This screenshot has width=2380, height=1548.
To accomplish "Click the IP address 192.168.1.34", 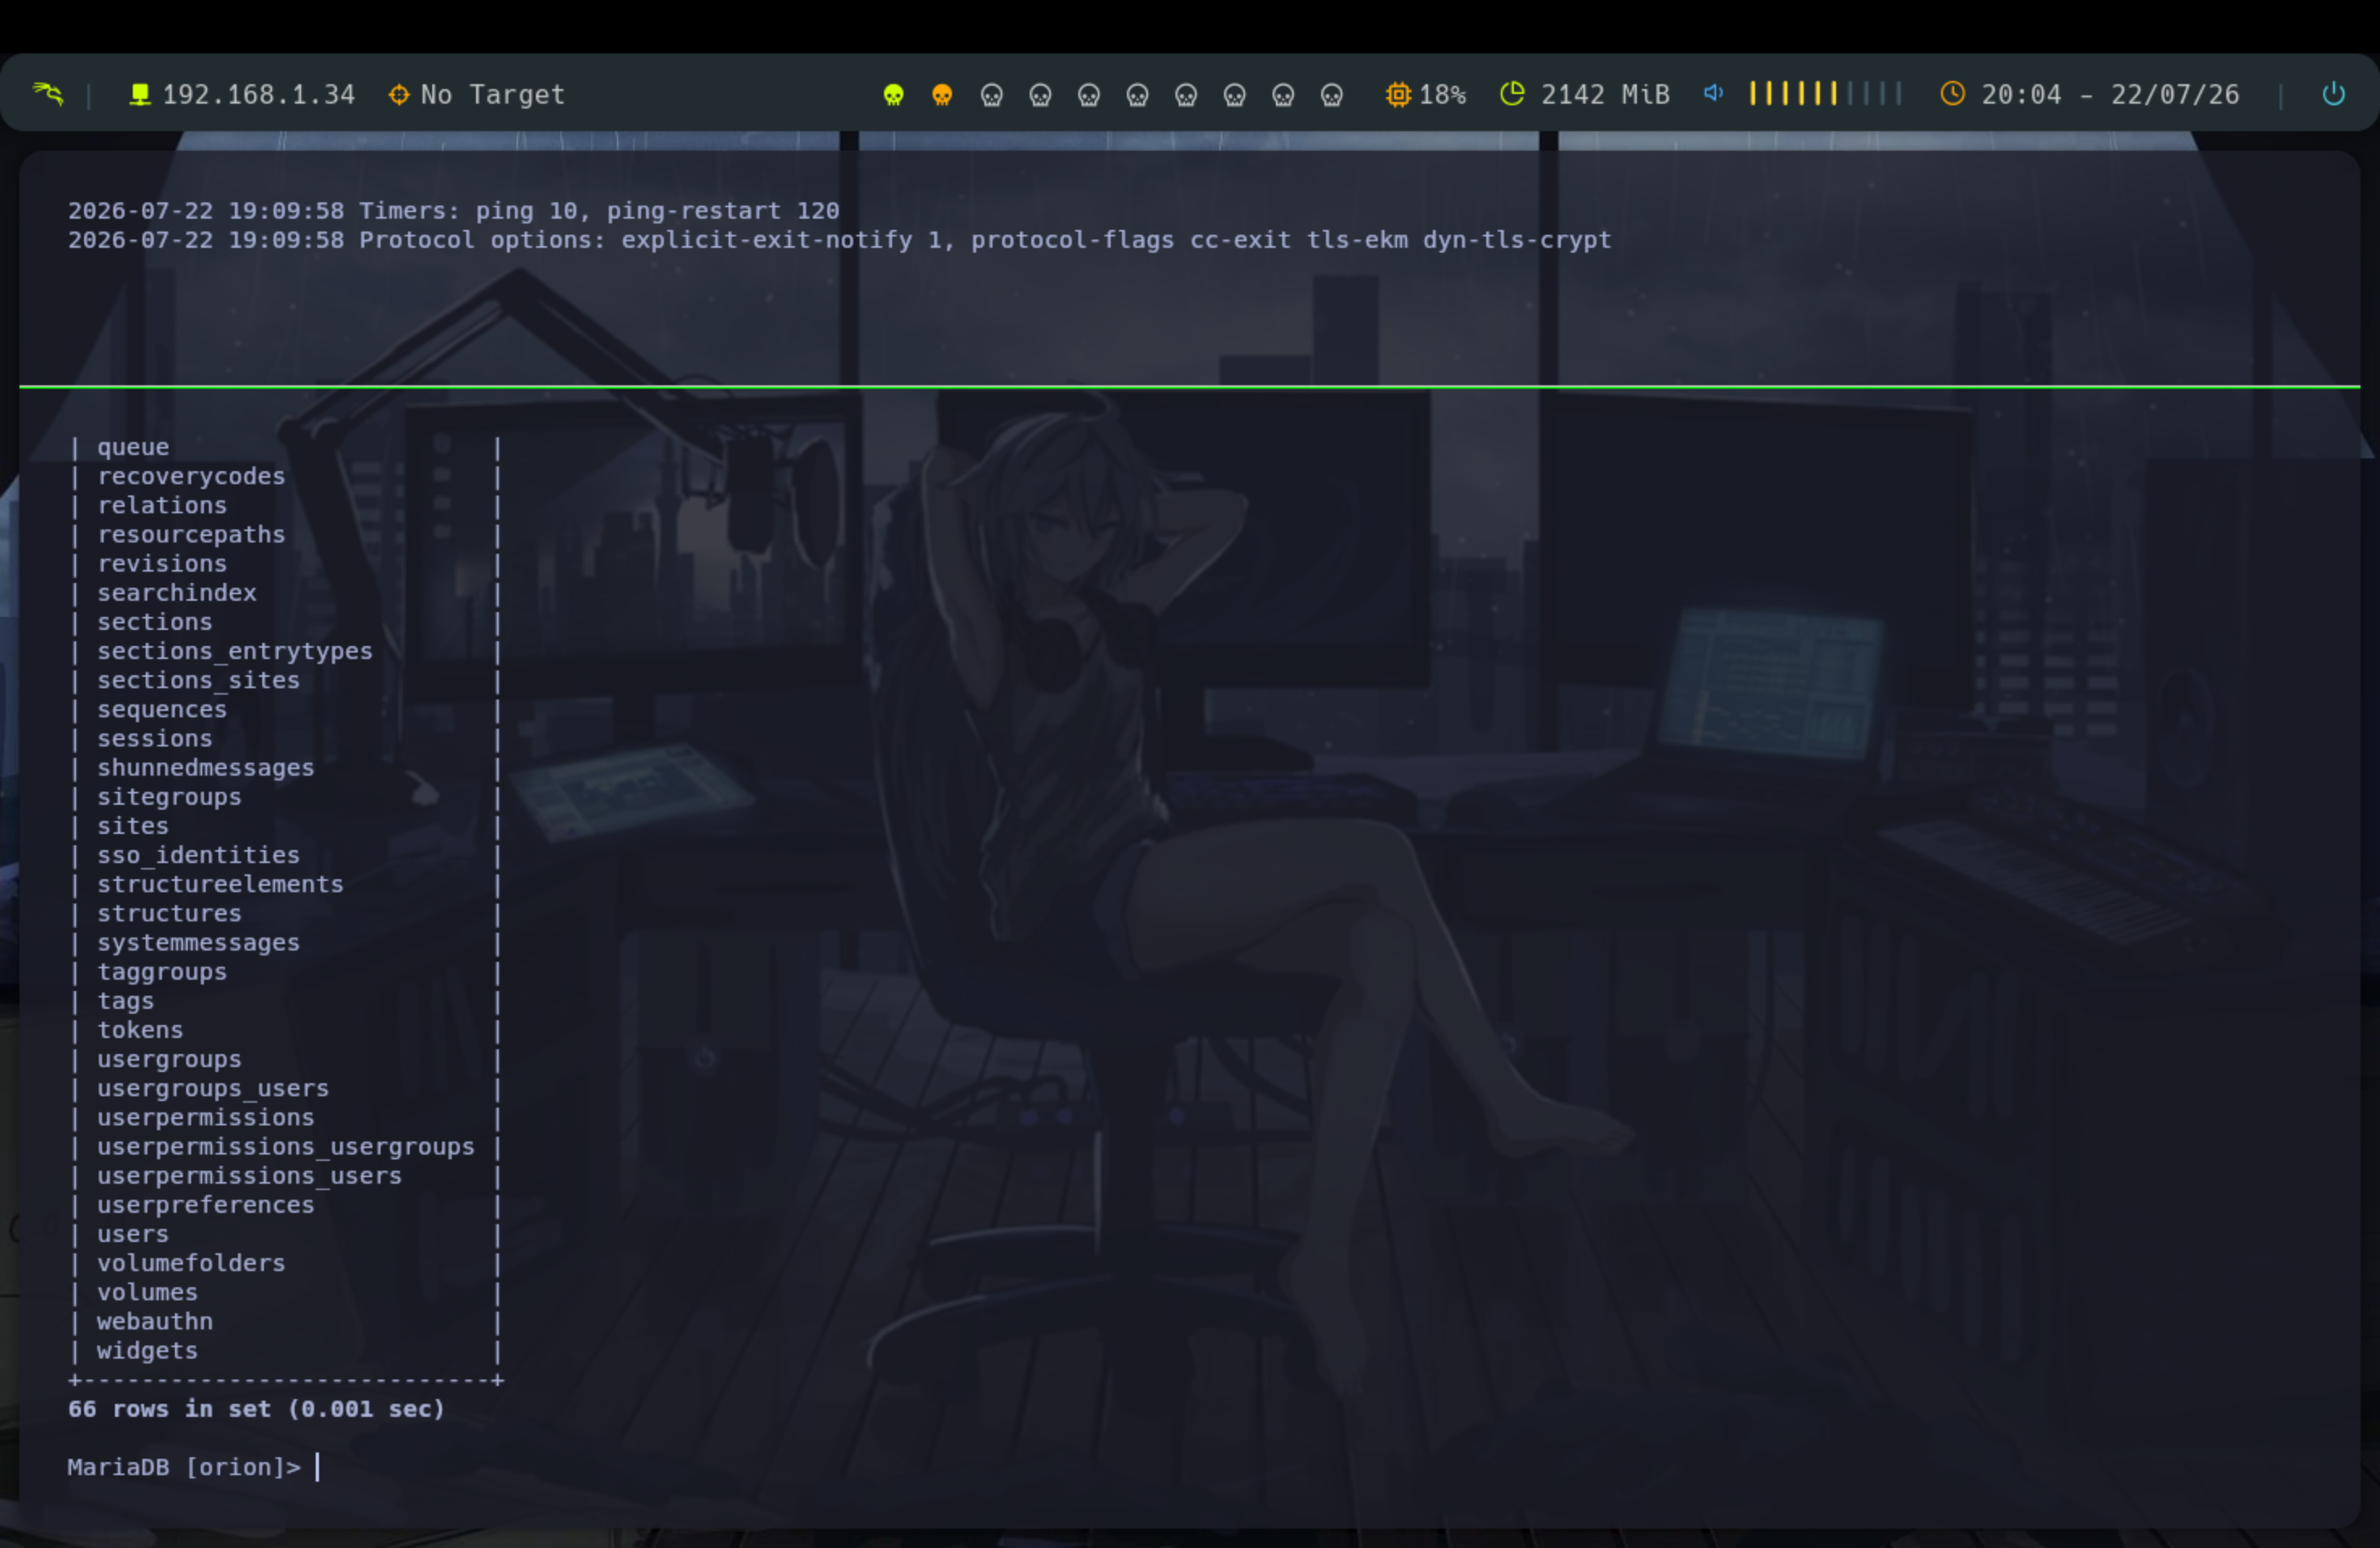I will click(x=259, y=95).
